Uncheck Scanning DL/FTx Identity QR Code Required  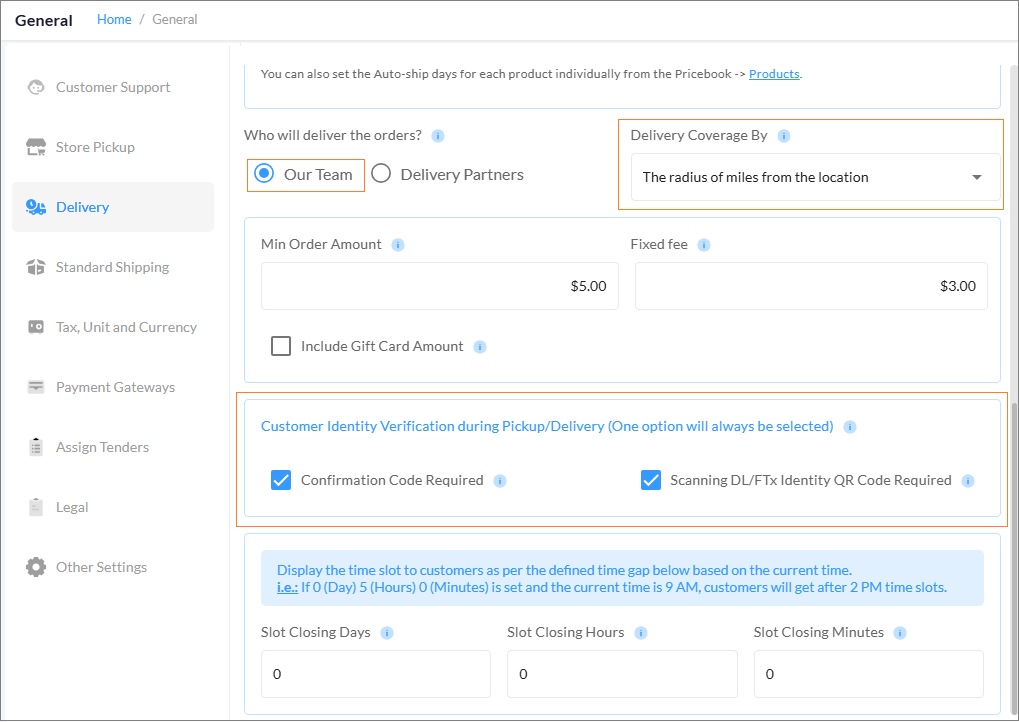pos(651,480)
